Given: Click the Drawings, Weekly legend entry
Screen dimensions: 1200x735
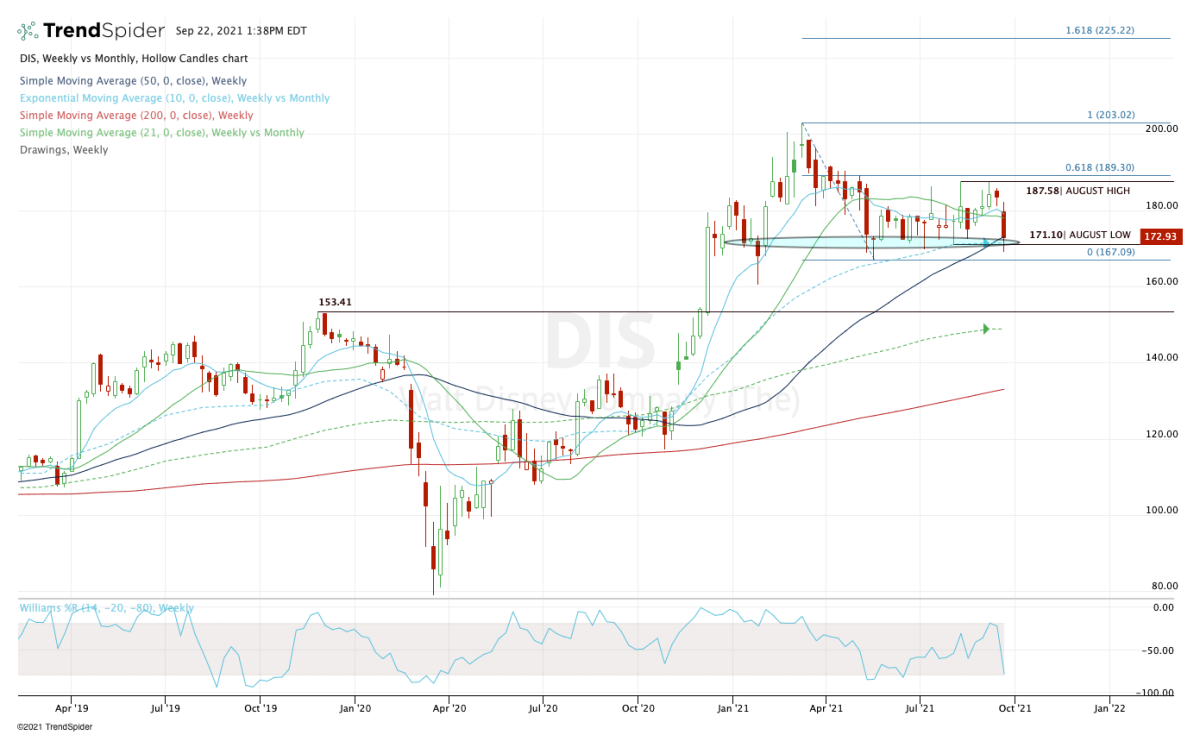Looking at the screenshot, I should click(x=64, y=150).
